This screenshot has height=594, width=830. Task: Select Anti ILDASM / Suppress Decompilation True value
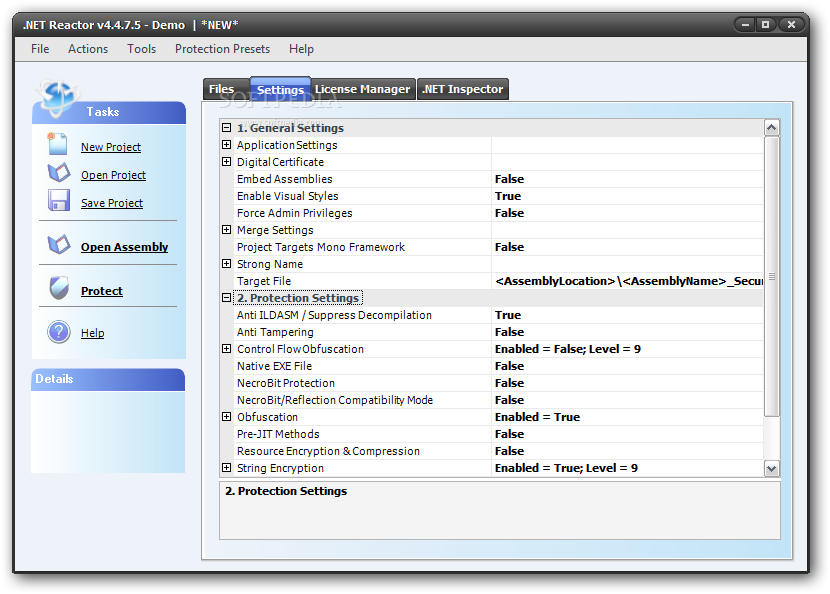[628, 315]
